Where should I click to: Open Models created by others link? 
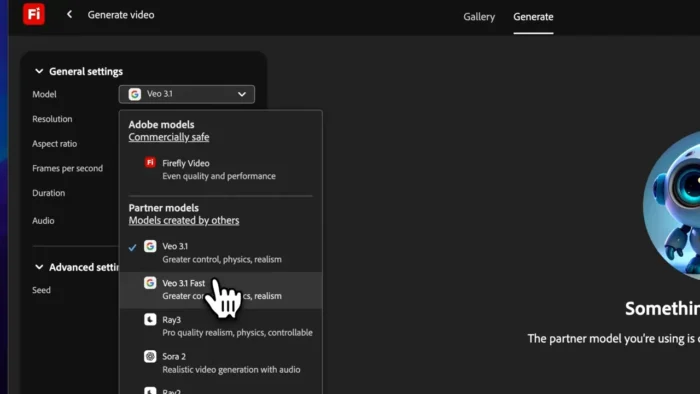point(184,220)
